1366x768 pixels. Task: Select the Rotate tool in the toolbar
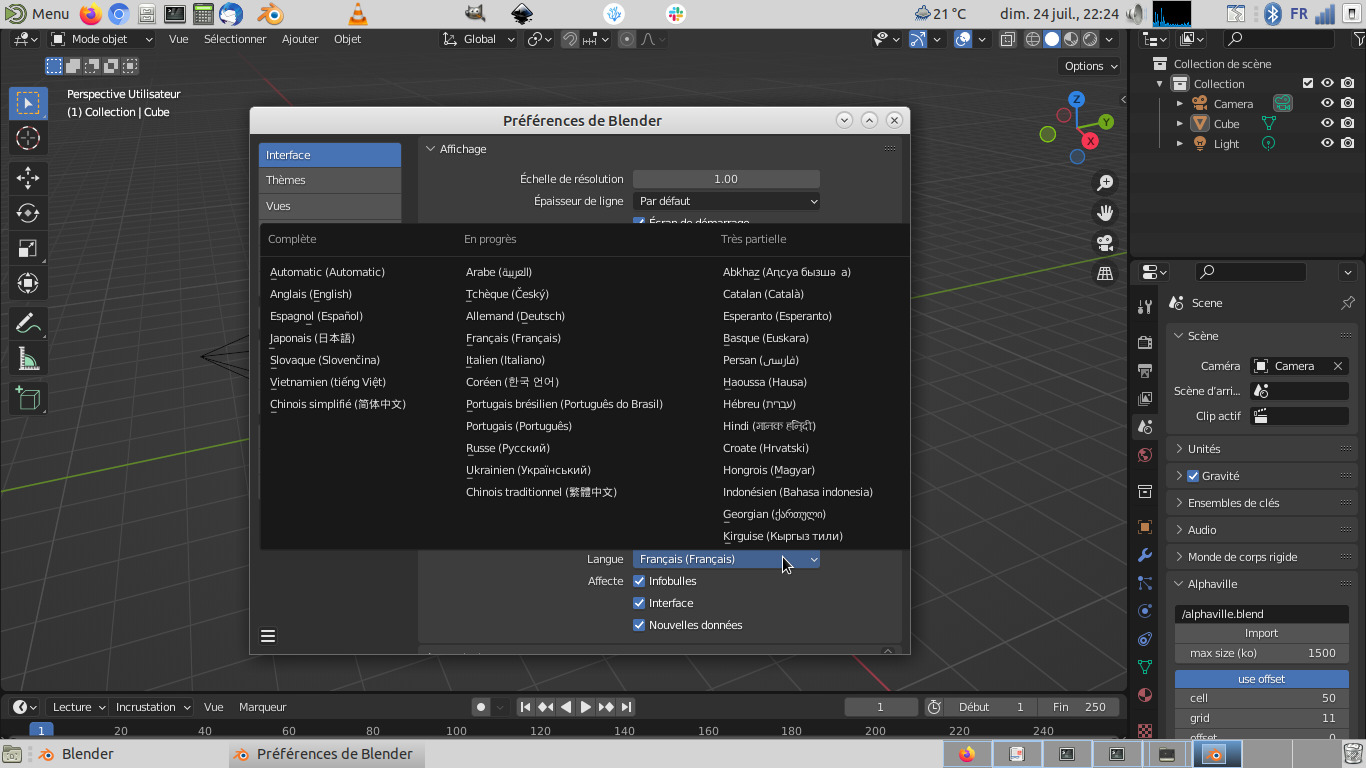coord(28,213)
